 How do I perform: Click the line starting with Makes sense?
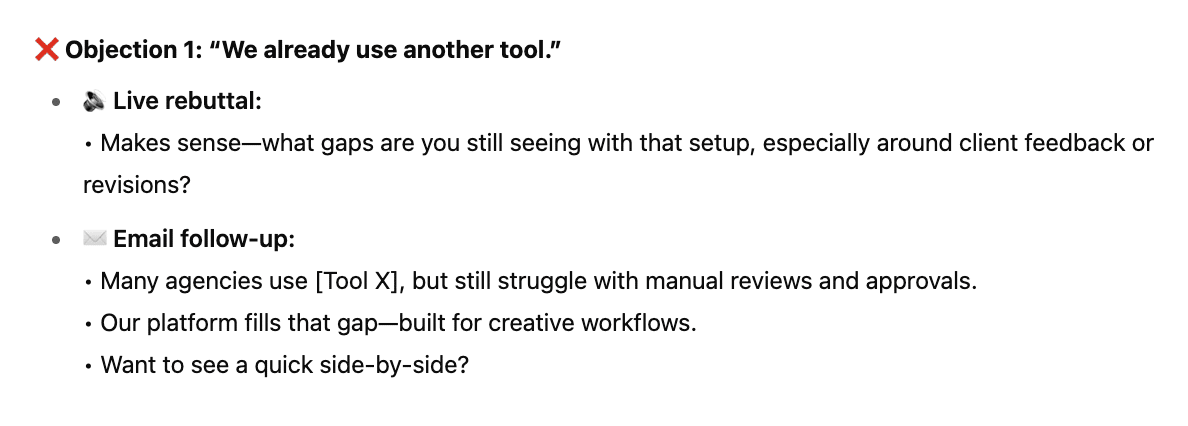point(618,143)
